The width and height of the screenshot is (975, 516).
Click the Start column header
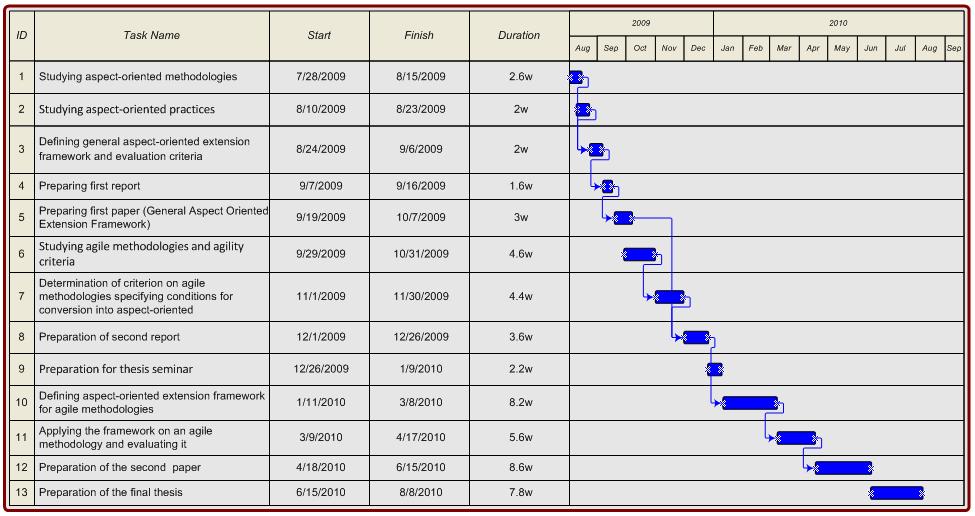(x=319, y=36)
